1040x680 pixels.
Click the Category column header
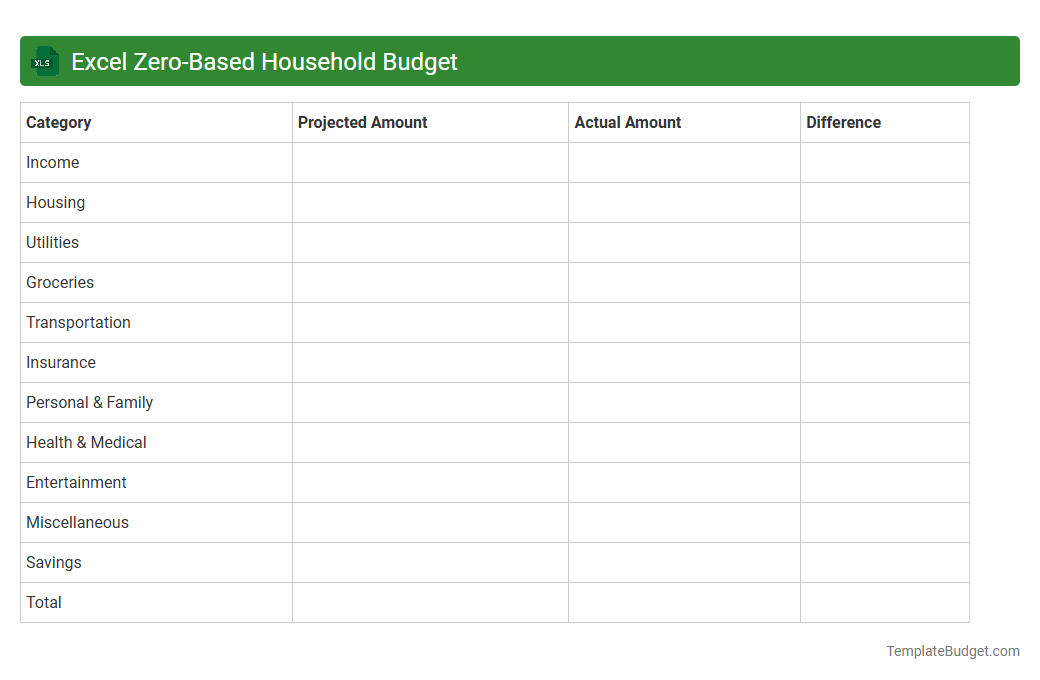(59, 122)
